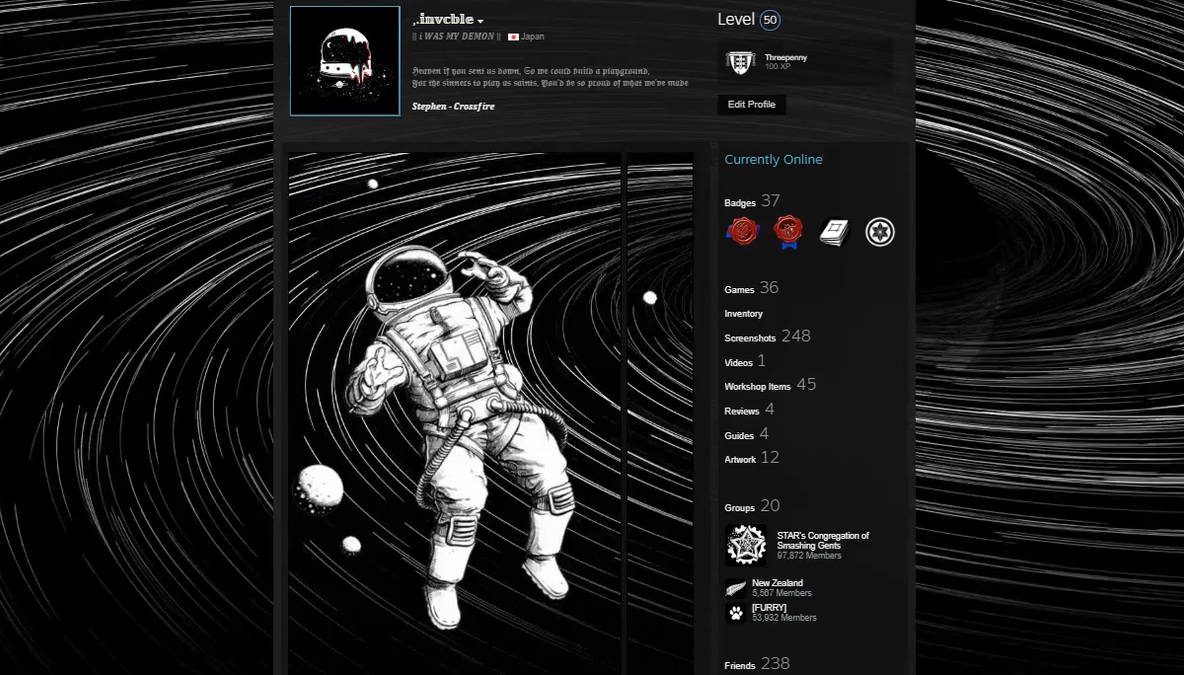Open the Guides 4 link
This screenshot has height=675, width=1184.
pyautogui.click(x=746, y=434)
